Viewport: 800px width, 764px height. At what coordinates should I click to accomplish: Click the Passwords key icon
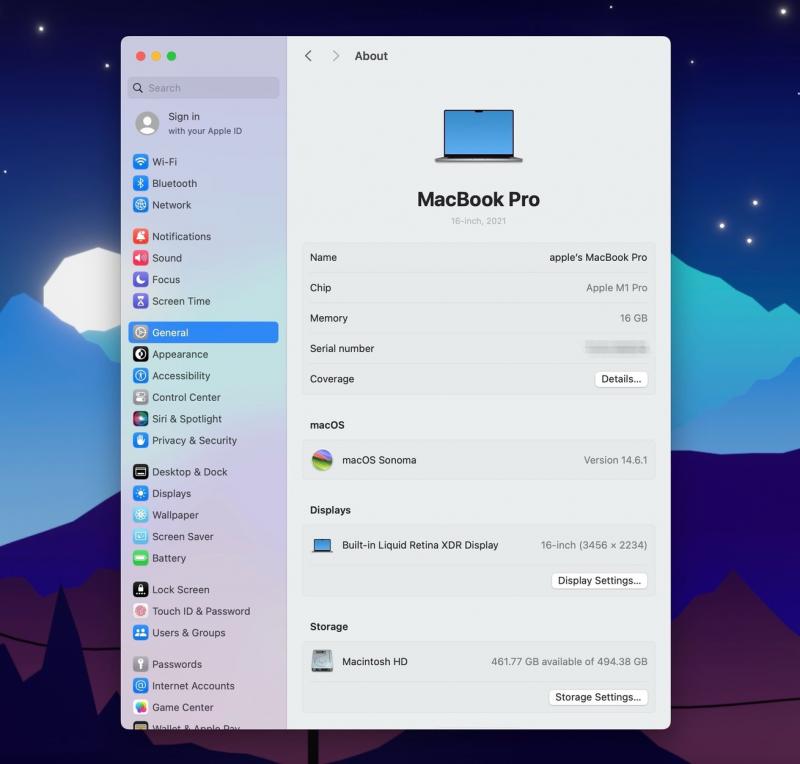point(140,664)
